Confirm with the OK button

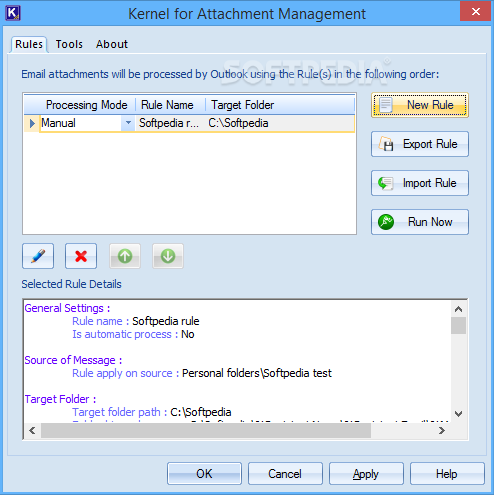point(204,473)
